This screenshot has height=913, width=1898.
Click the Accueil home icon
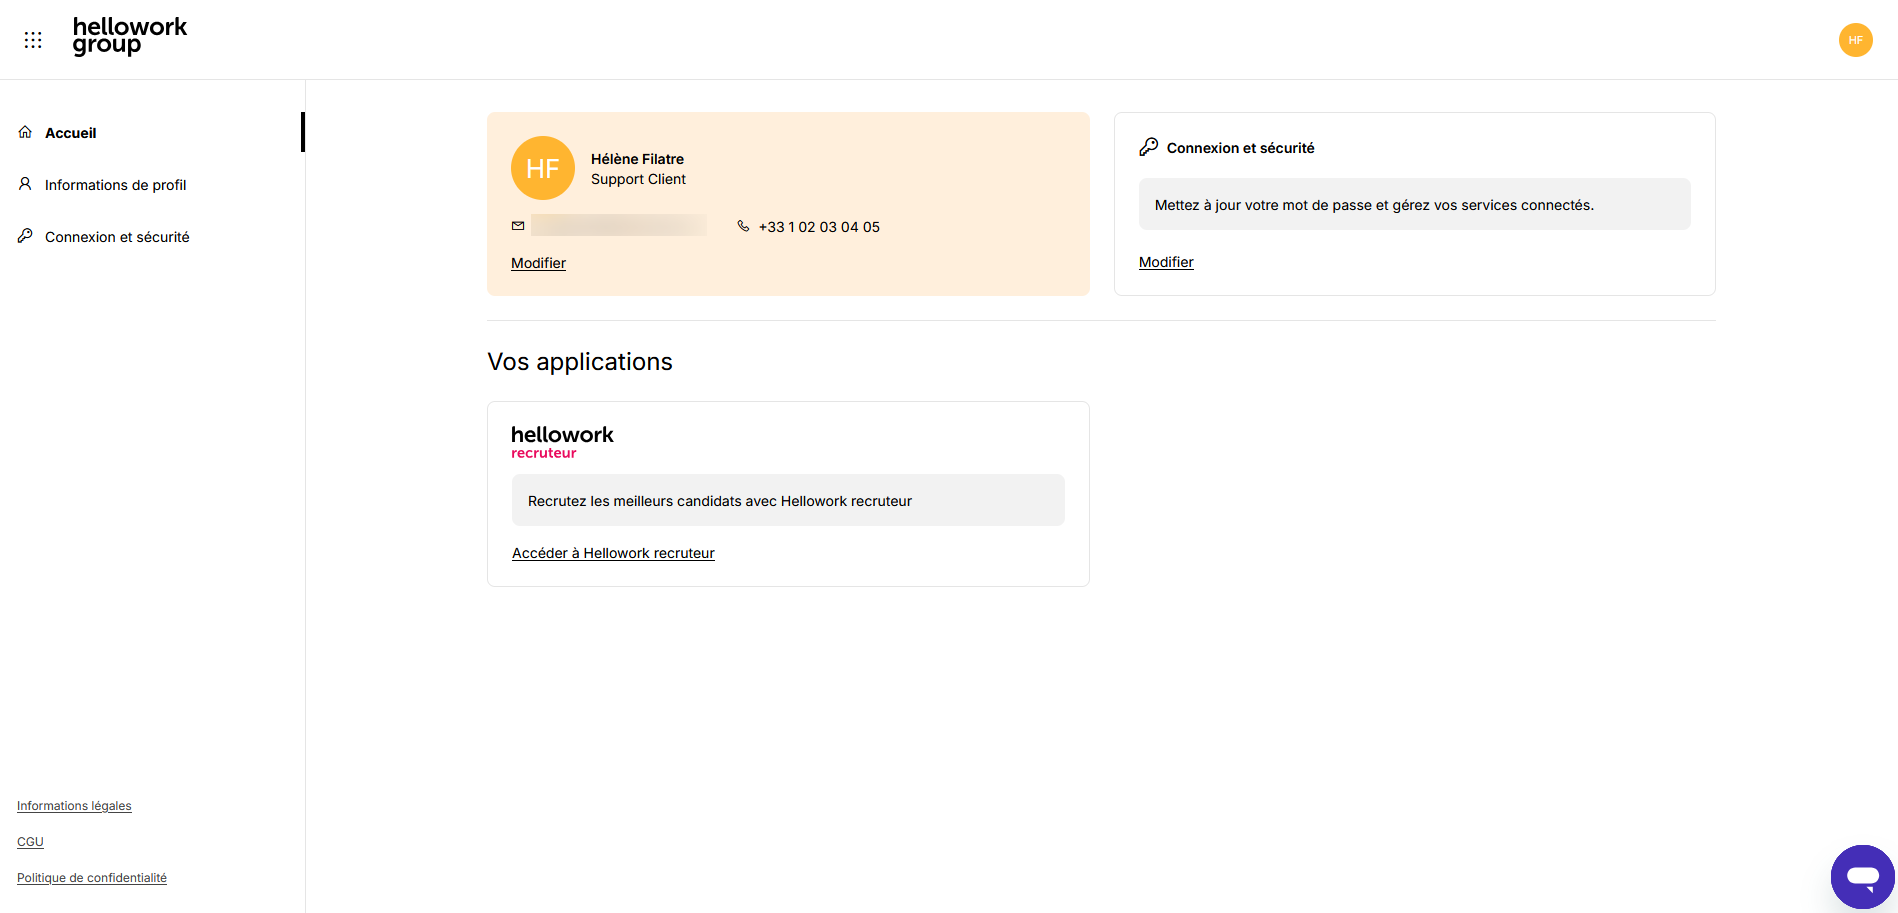(x=25, y=132)
